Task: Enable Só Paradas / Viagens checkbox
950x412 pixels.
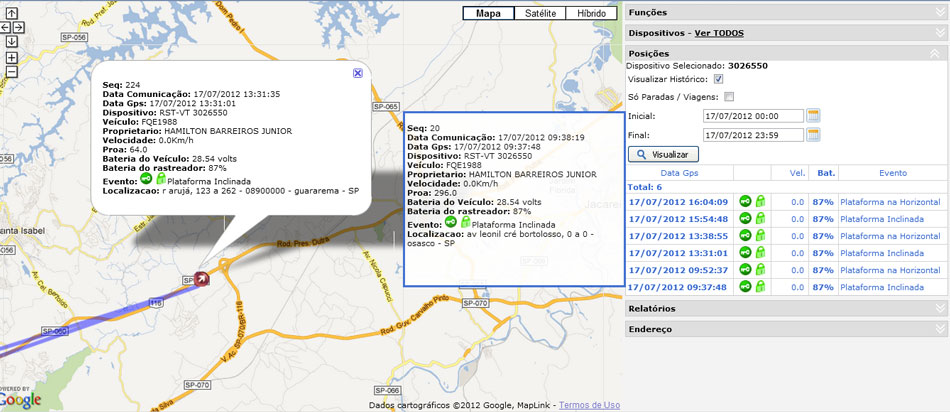Action: [x=729, y=97]
